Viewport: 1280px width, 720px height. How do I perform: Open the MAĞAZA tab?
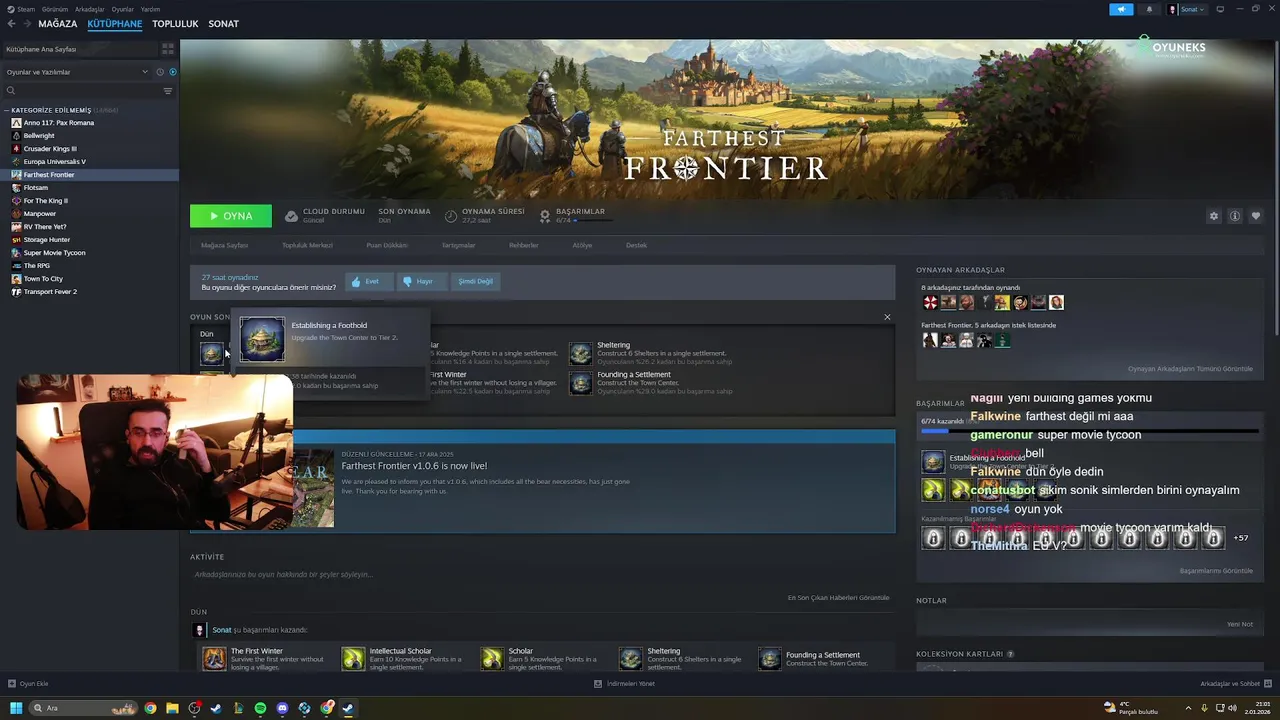pyautogui.click(x=58, y=24)
